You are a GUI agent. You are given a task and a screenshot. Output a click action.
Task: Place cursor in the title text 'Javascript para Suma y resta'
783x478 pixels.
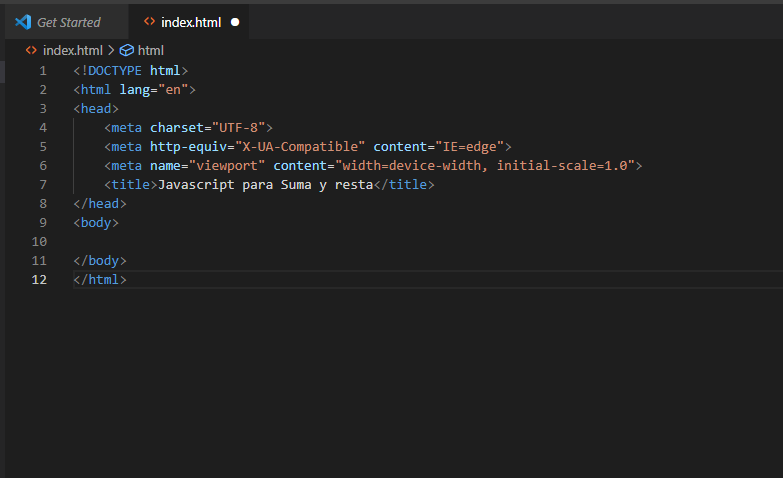click(265, 185)
